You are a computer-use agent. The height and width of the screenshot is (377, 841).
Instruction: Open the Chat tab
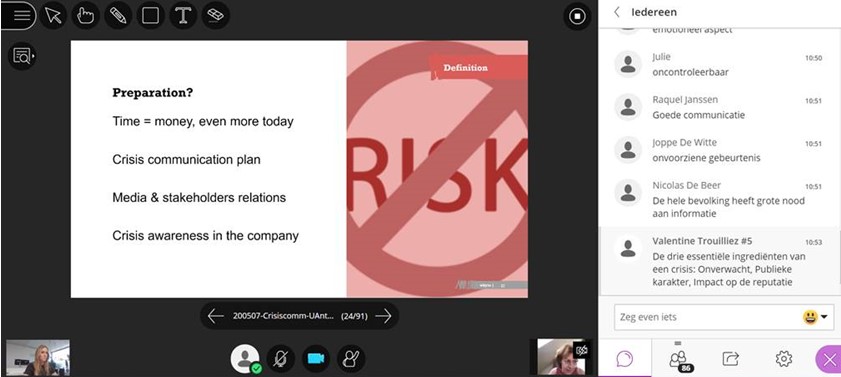625,358
